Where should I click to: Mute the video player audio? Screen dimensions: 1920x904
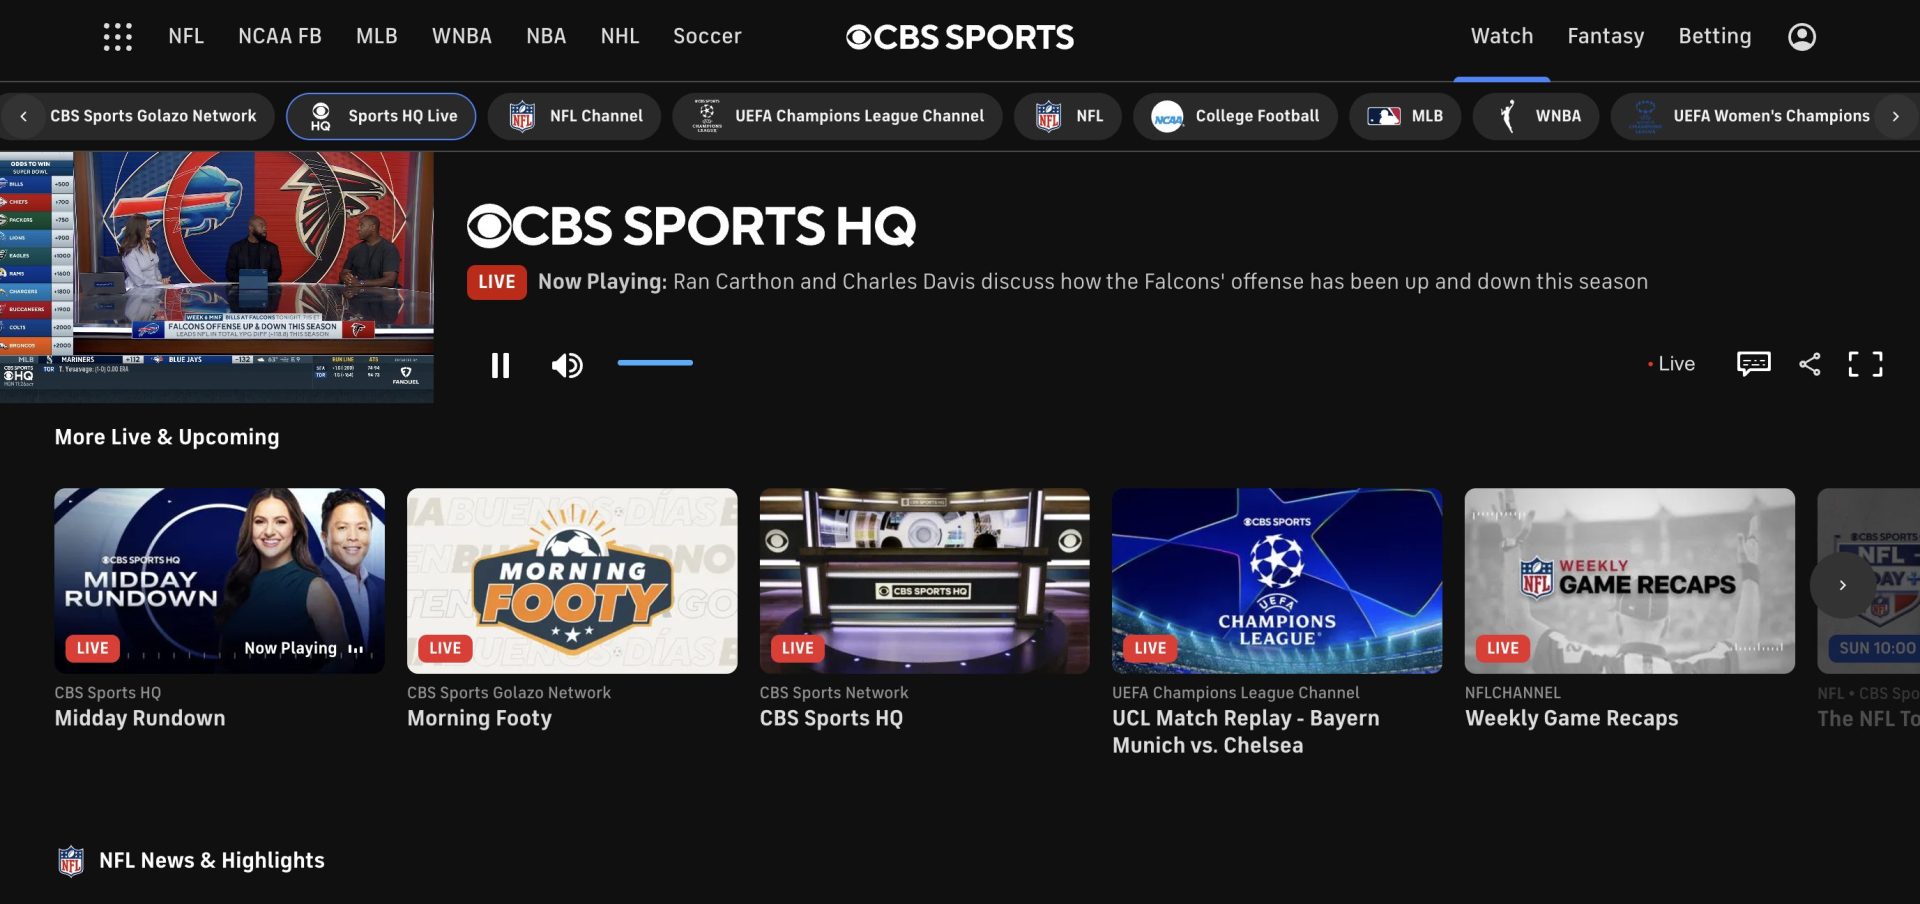[567, 364]
